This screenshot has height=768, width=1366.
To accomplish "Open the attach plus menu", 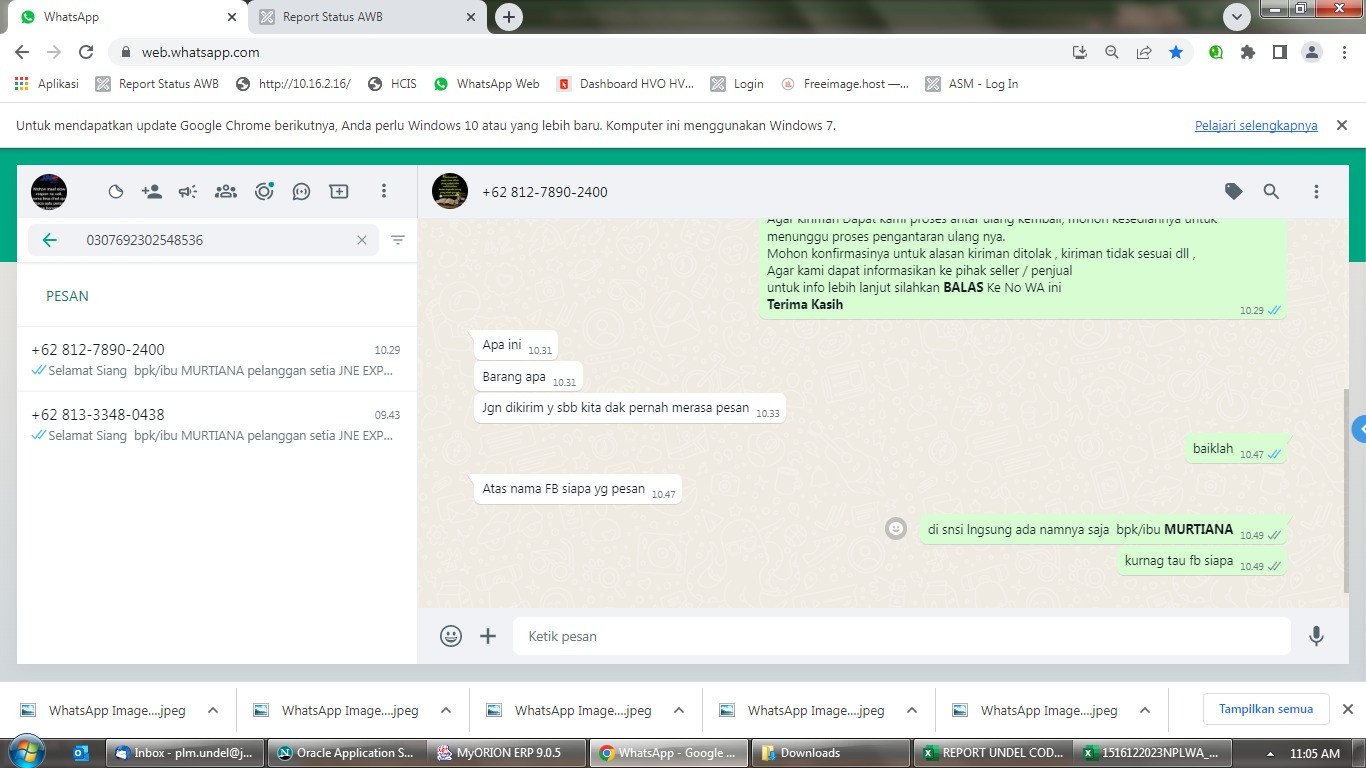I will click(x=488, y=636).
